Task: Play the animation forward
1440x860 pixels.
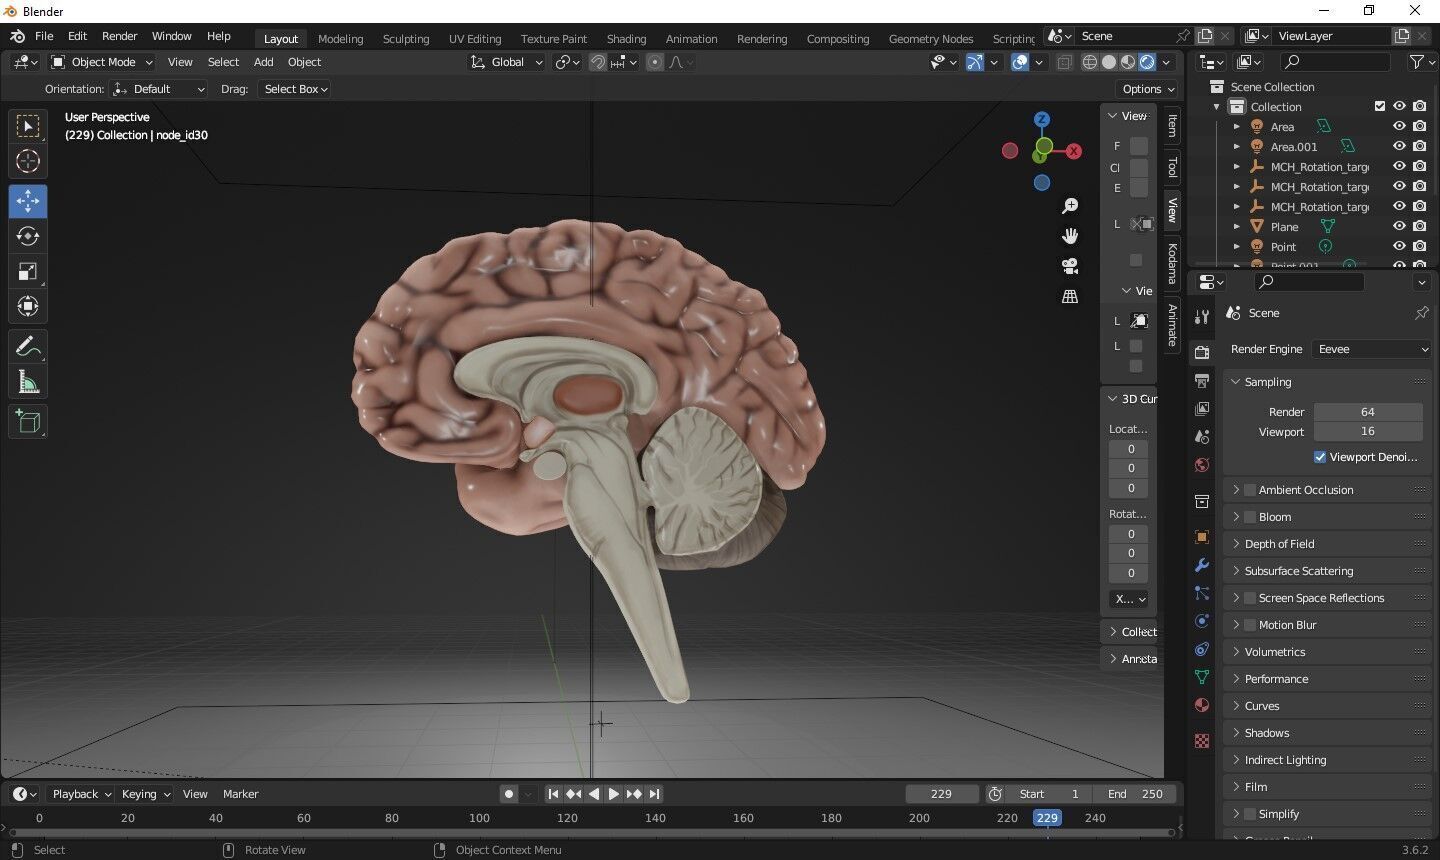Action: pyautogui.click(x=614, y=794)
